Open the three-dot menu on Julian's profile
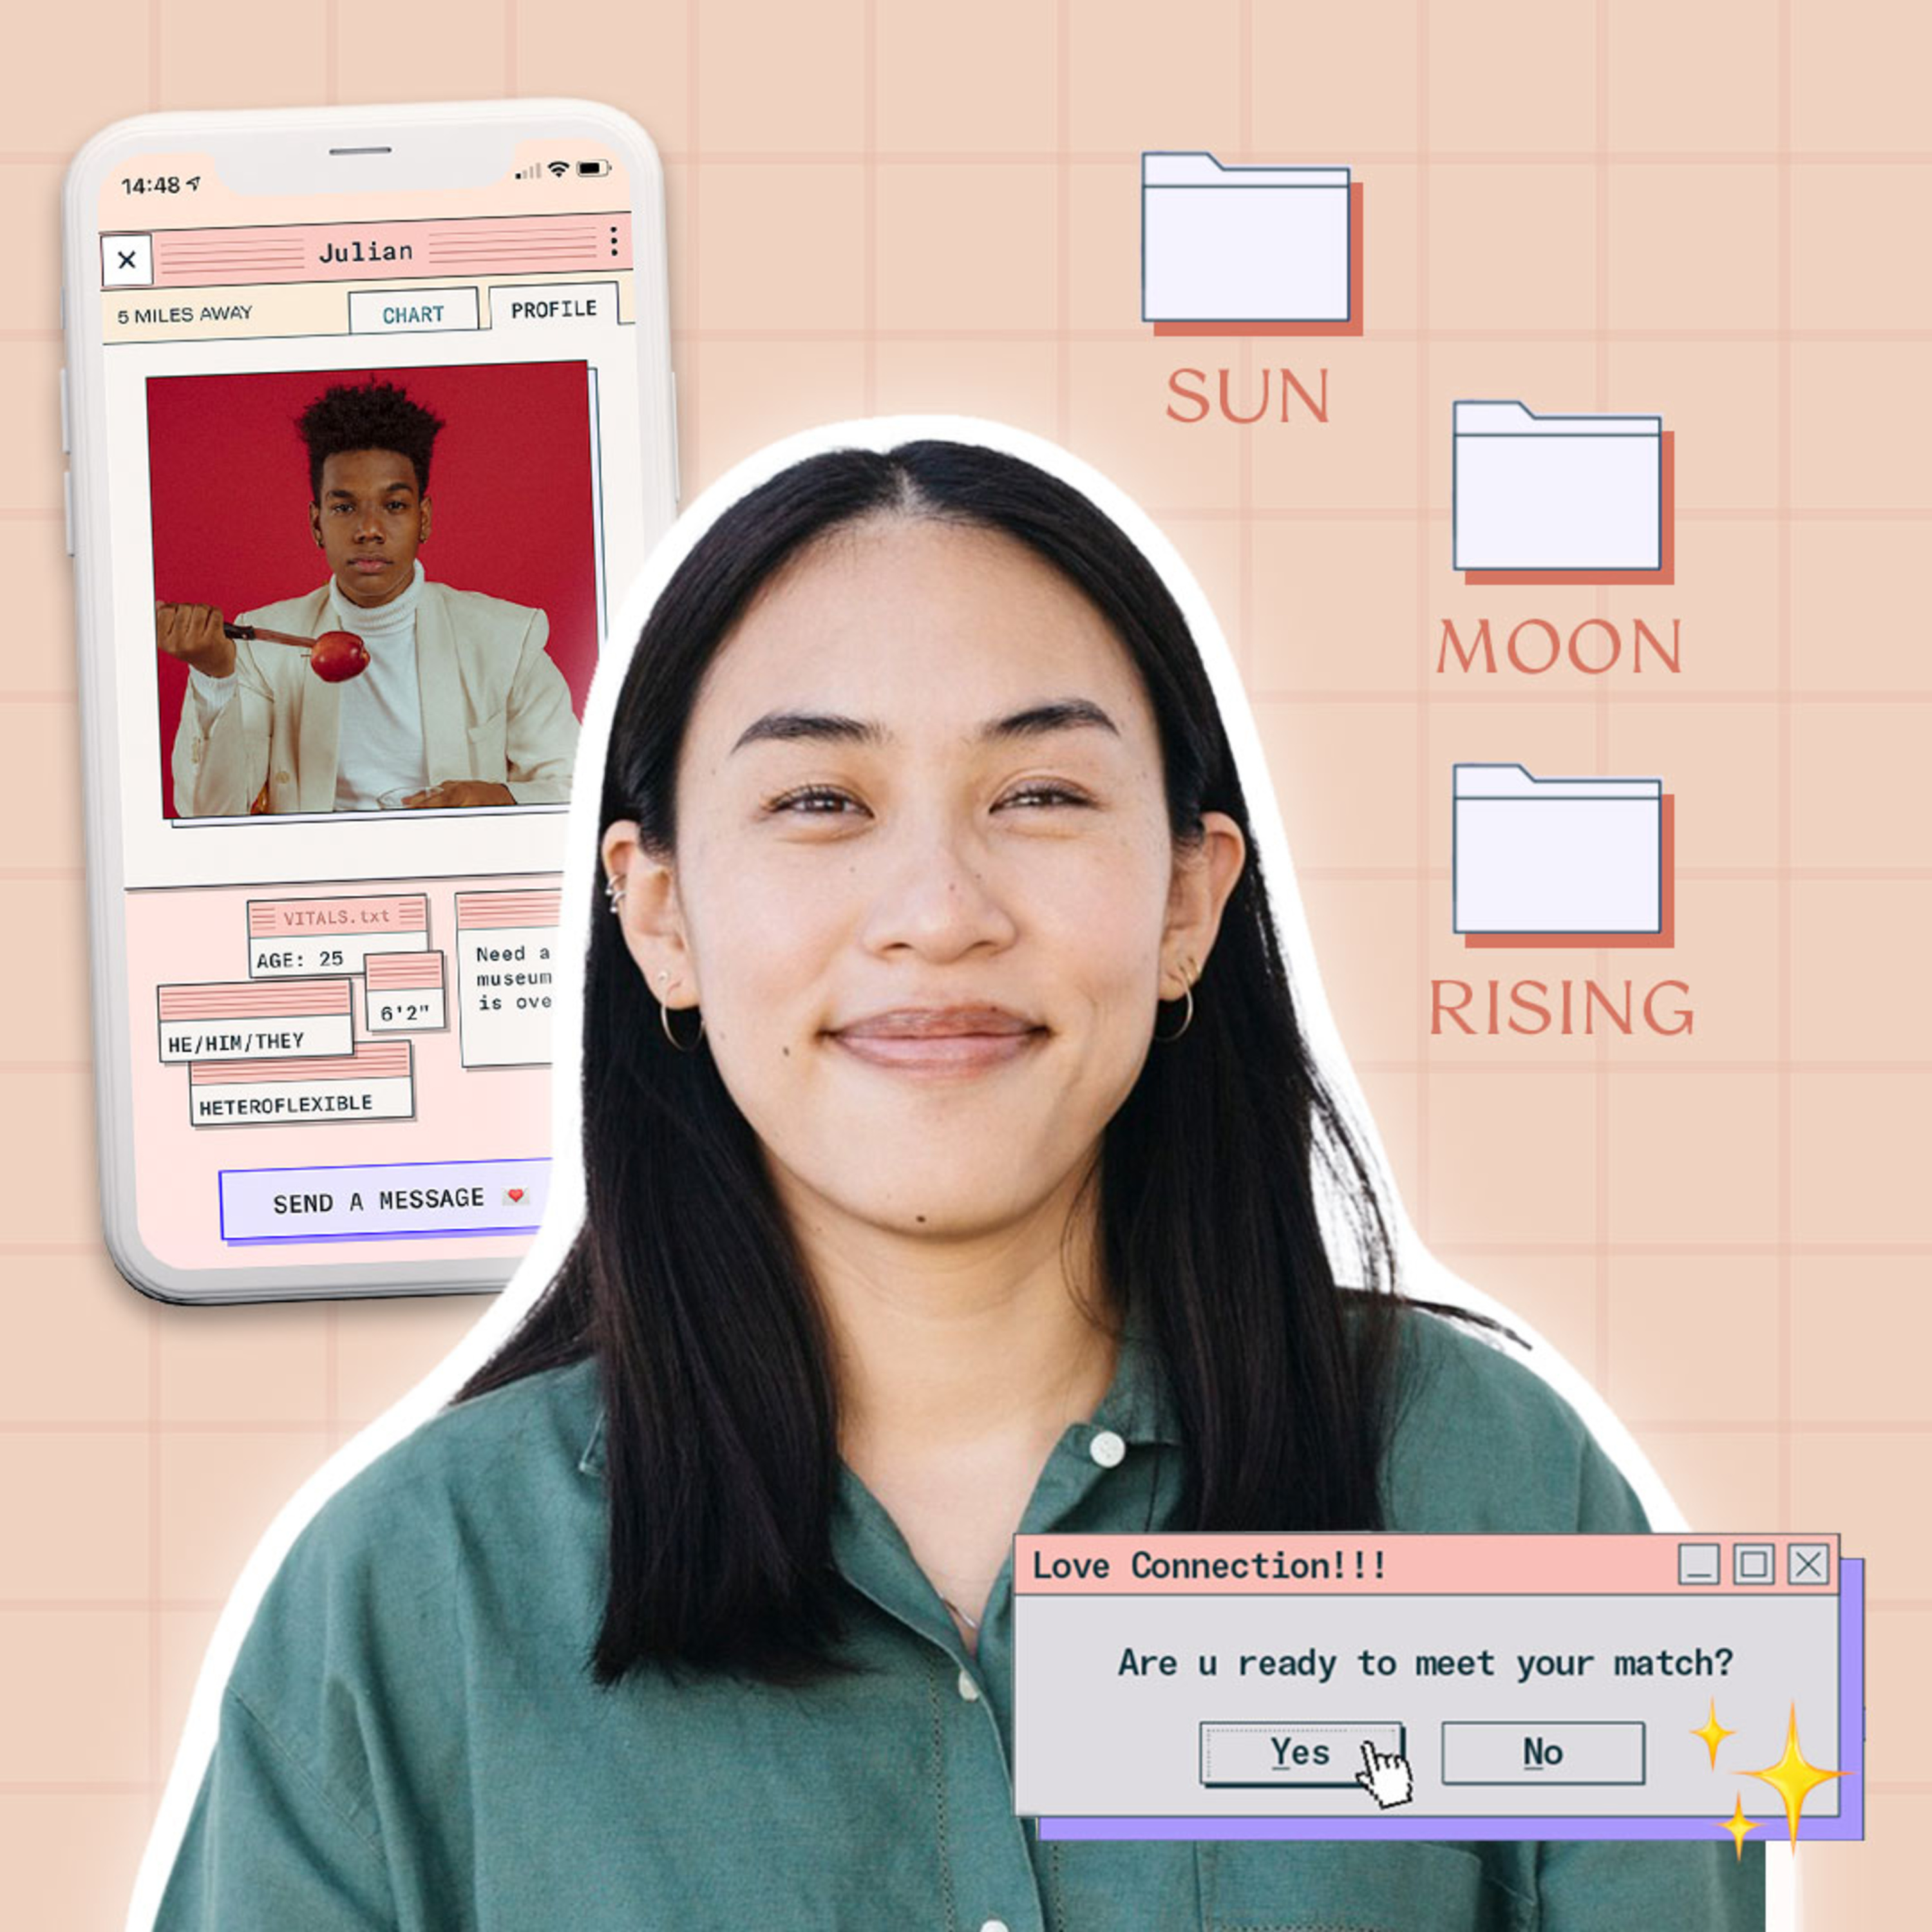Screen dimensions: 1932x1932 [x=613, y=241]
